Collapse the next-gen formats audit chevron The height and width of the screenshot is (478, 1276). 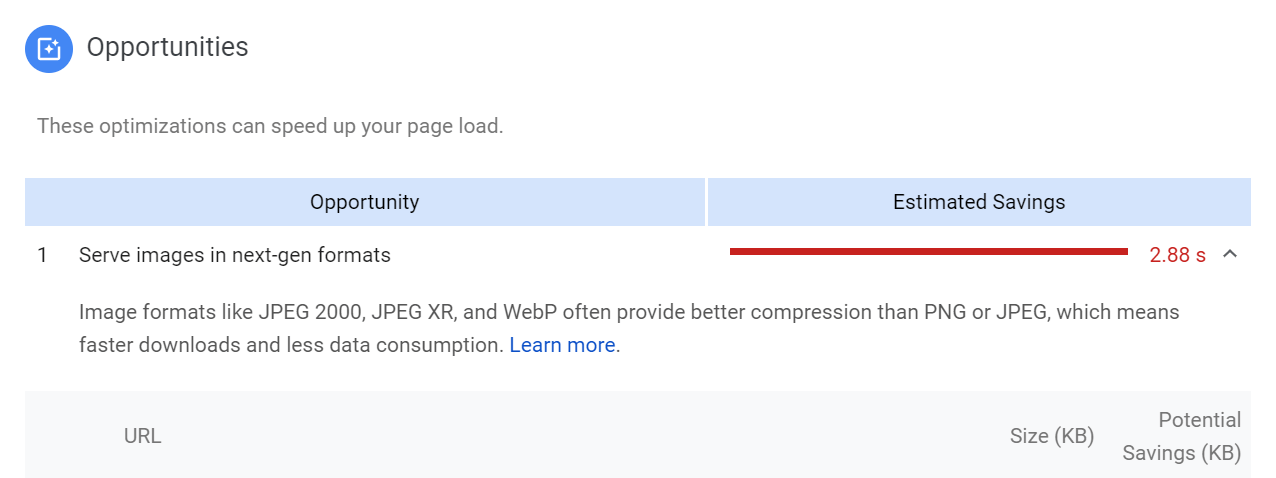[1230, 254]
